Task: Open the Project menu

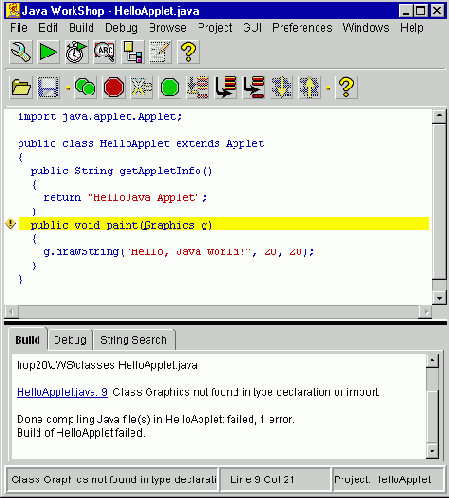Action: point(215,28)
